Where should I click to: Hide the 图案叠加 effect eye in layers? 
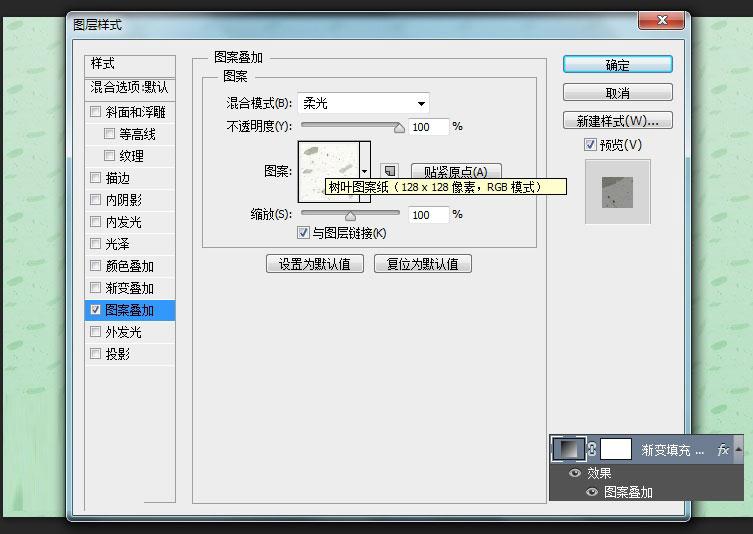pos(592,492)
